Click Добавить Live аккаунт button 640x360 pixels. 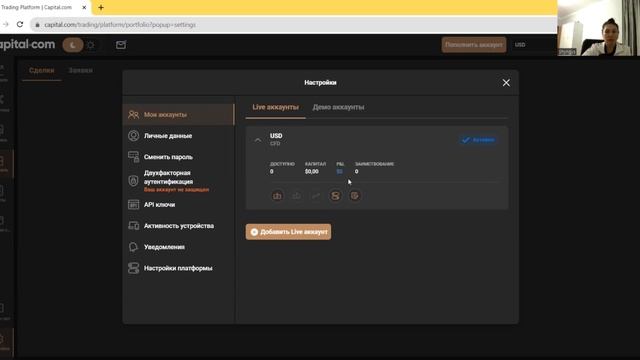288,232
